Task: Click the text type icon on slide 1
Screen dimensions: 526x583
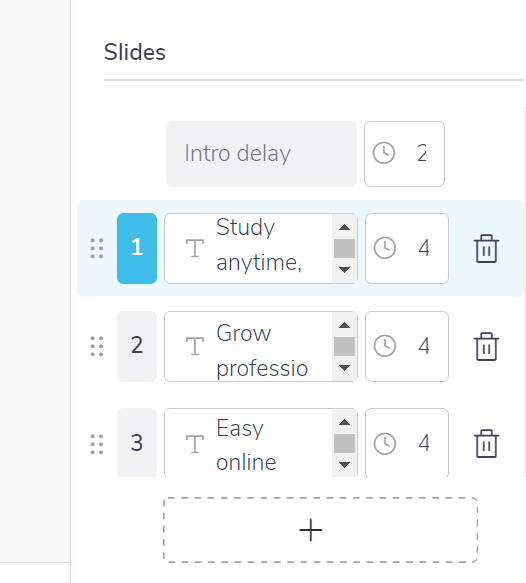Action: pos(195,248)
